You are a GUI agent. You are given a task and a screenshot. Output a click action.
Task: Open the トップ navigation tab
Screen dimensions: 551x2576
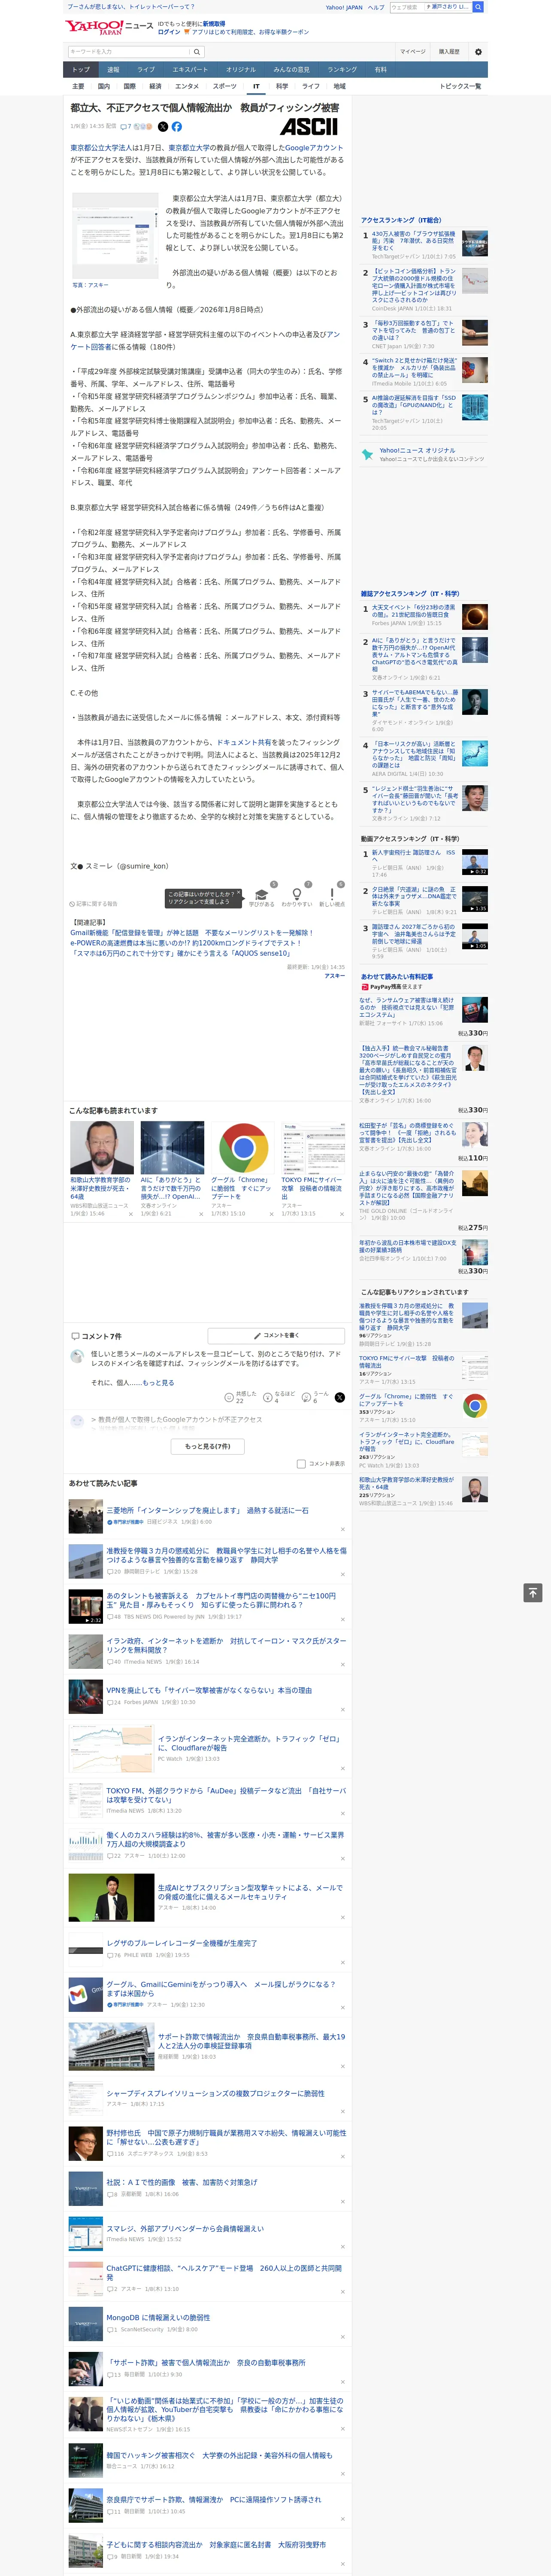pos(81,70)
